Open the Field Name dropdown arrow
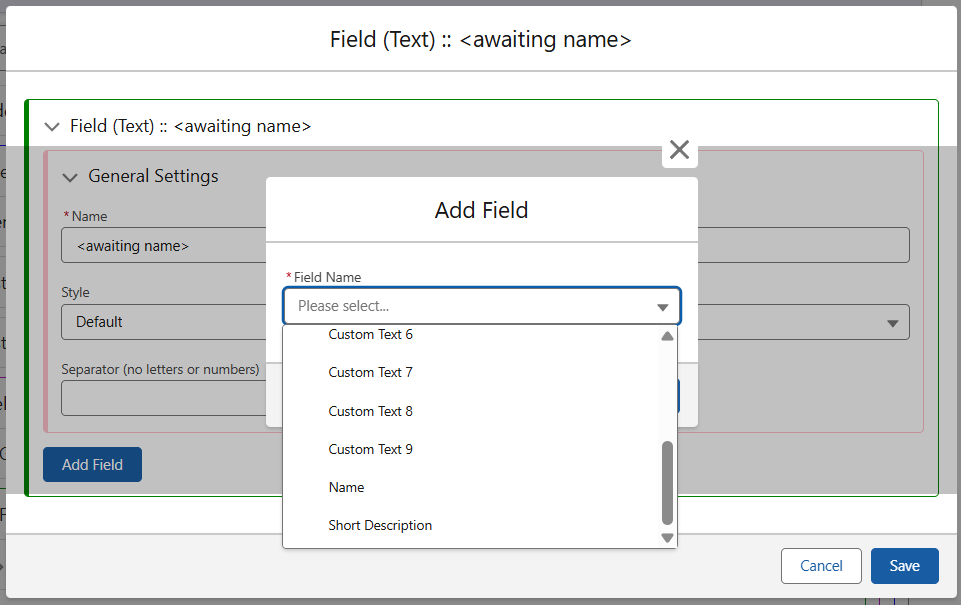This screenshot has width=961, height=605. point(662,307)
